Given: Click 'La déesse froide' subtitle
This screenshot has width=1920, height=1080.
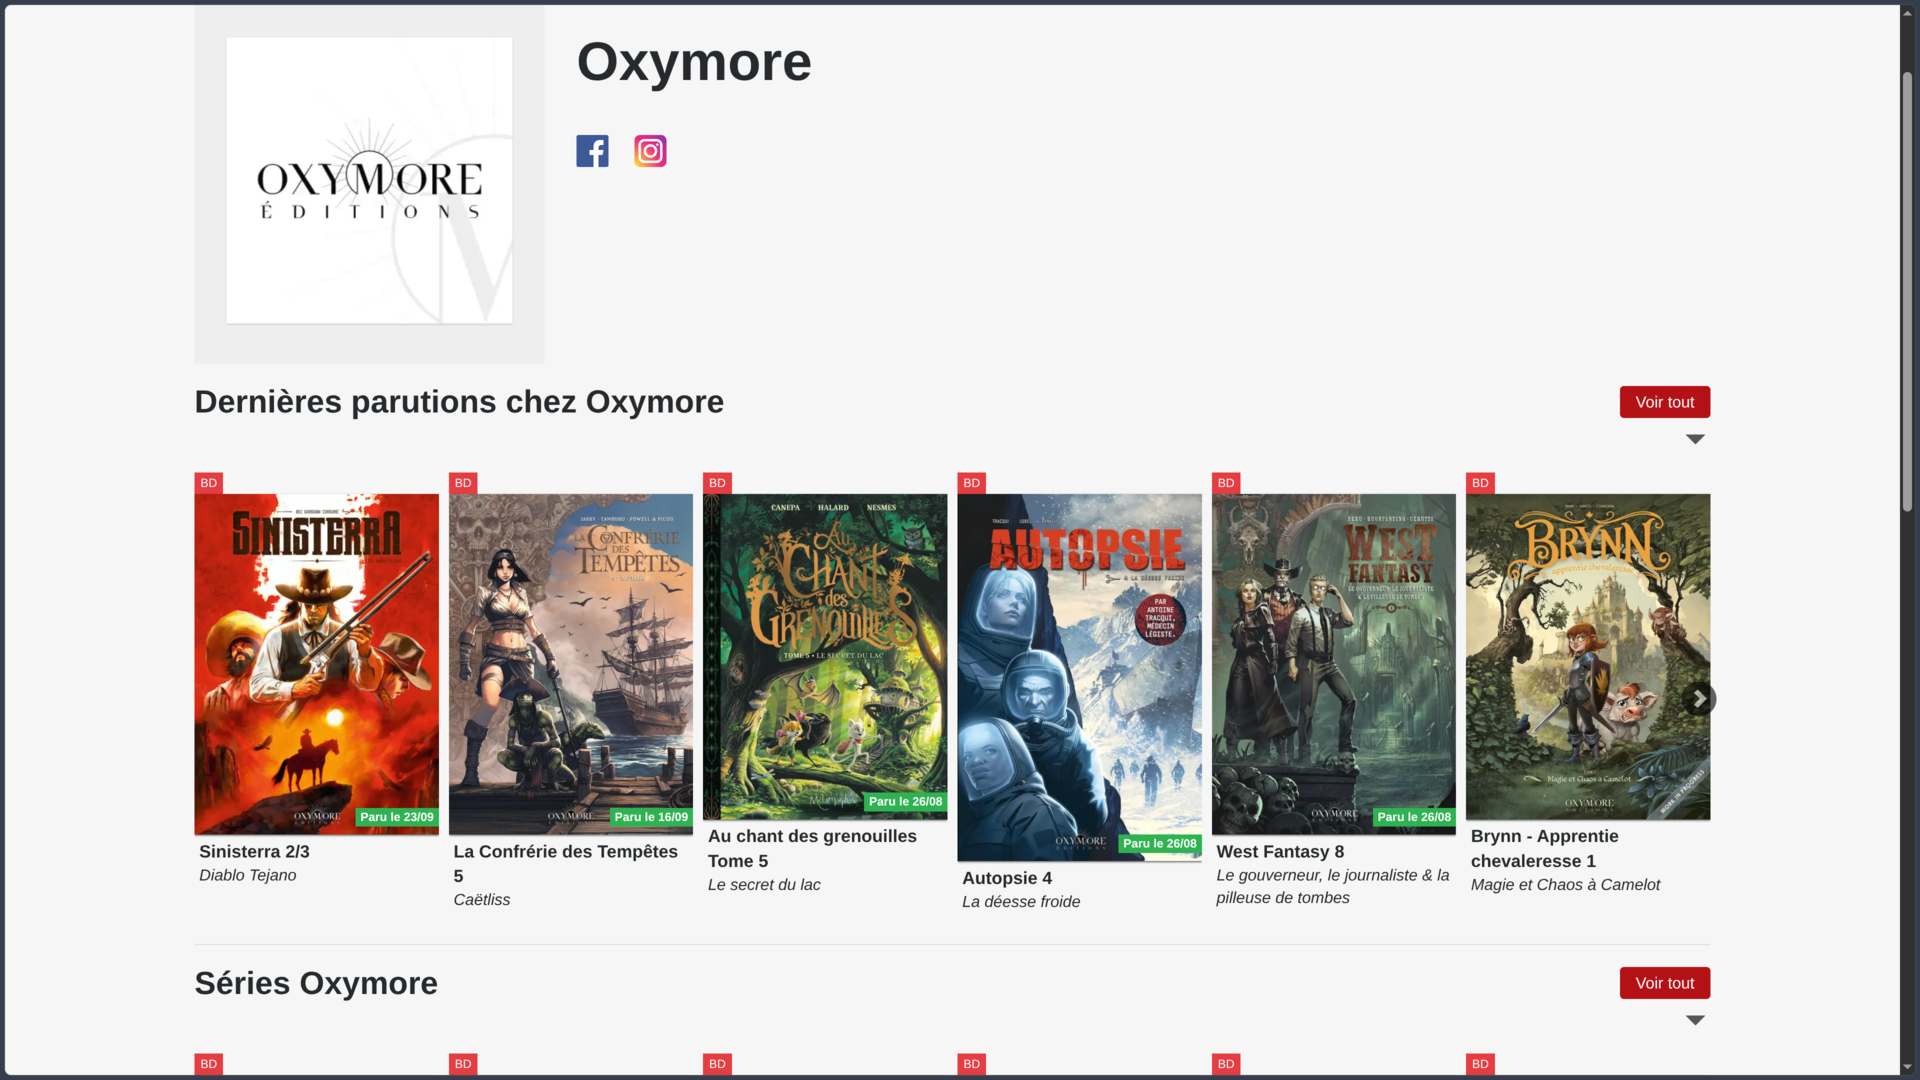Looking at the screenshot, I should click(1021, 902).
